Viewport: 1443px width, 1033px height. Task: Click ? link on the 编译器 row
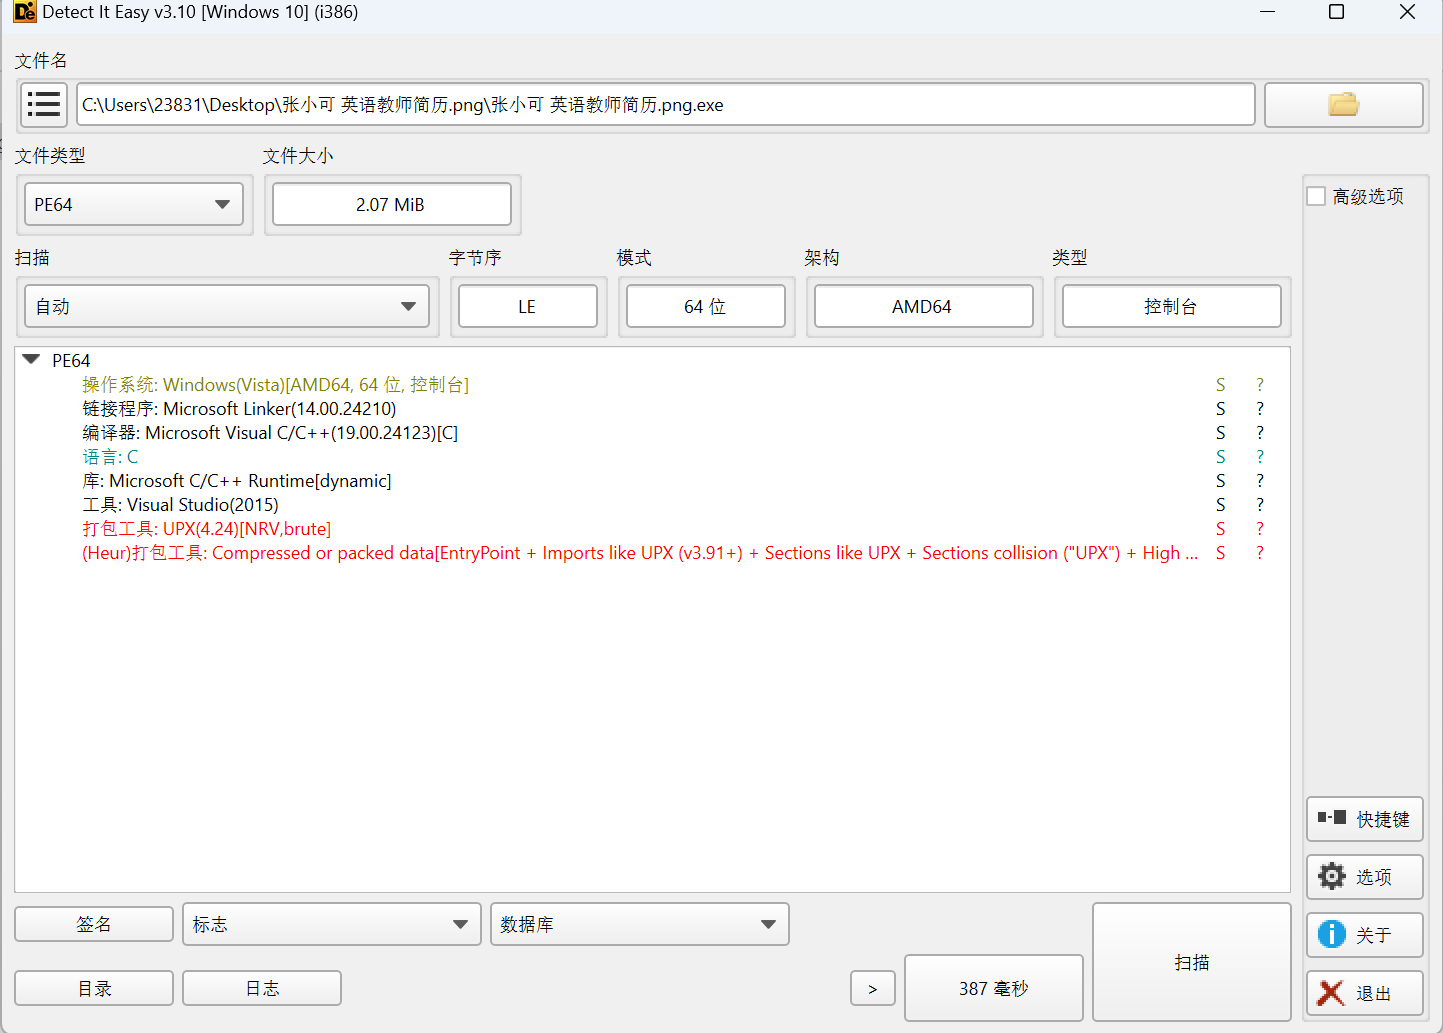[1260, 433]
